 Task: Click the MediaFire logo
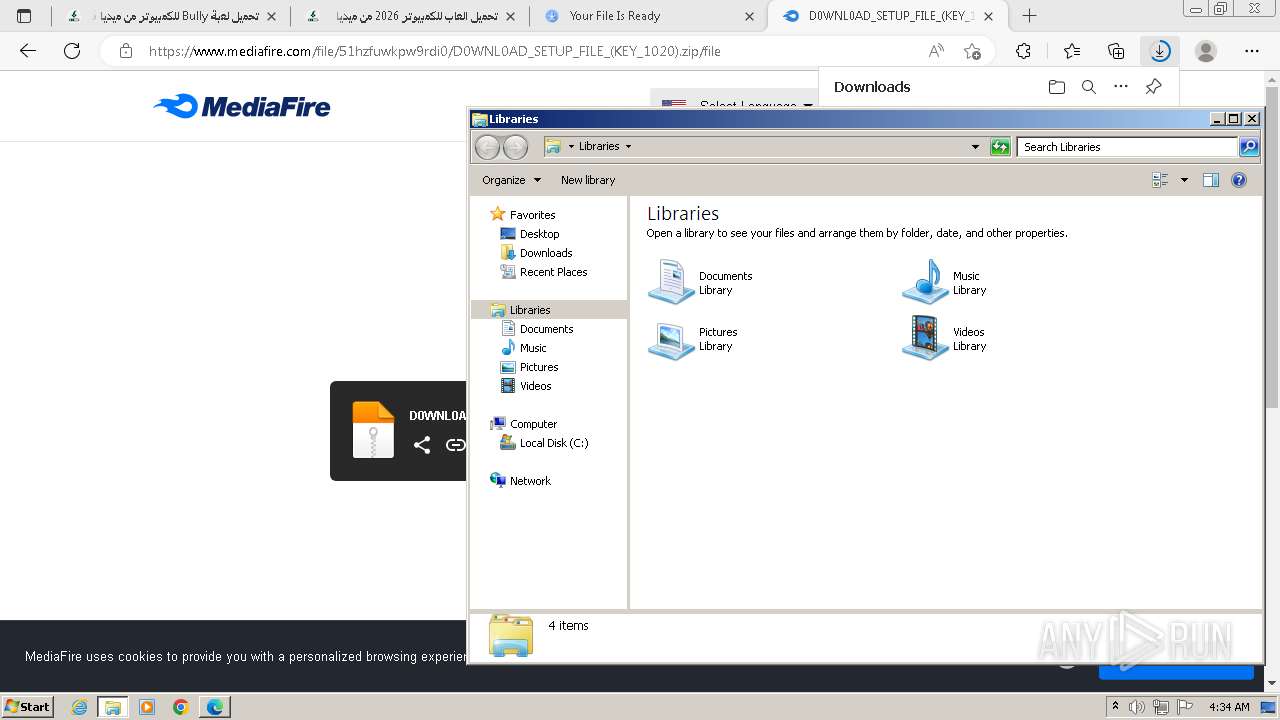pos(242,106)
